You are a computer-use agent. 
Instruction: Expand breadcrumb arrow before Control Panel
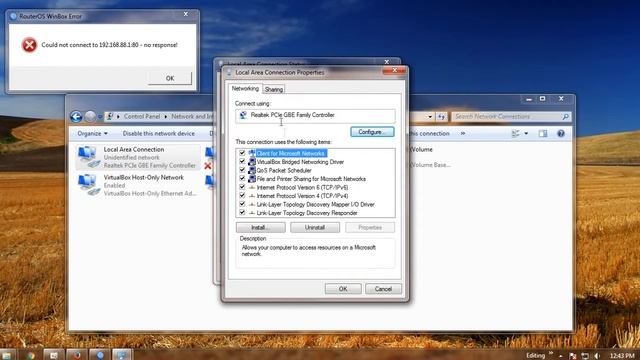point(118,117)
